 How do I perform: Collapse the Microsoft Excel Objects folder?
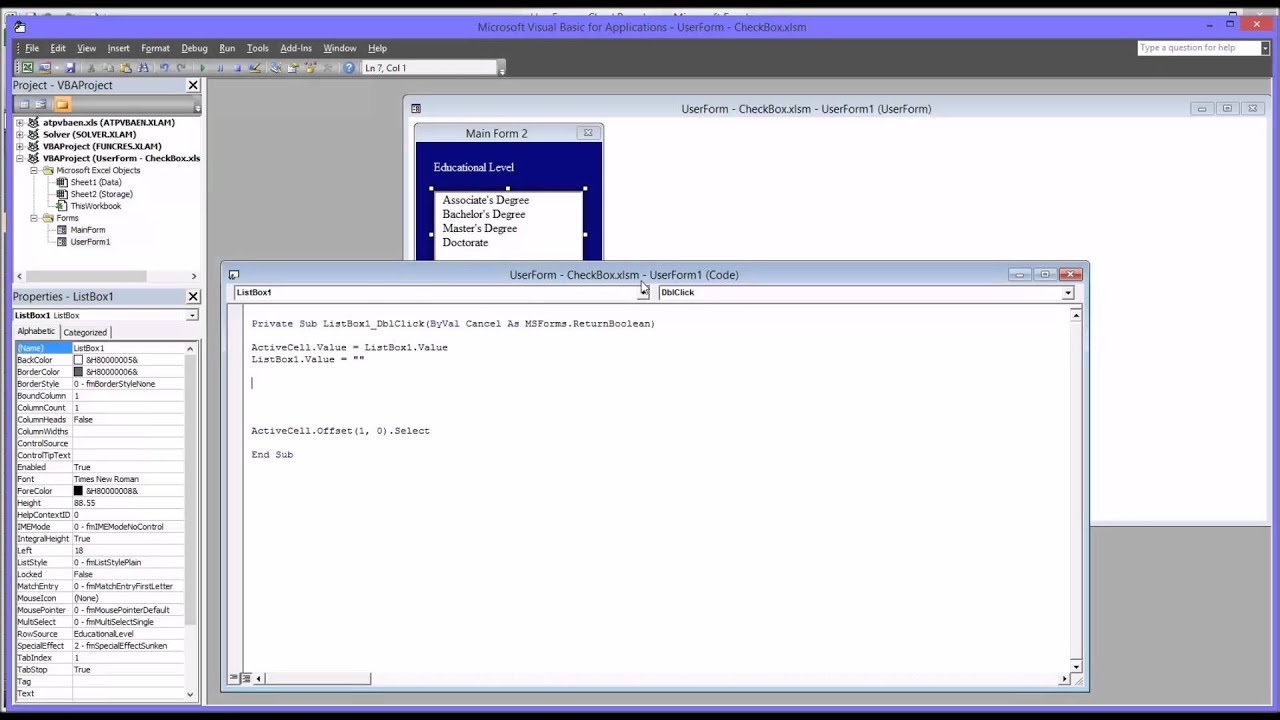[33, 171]
